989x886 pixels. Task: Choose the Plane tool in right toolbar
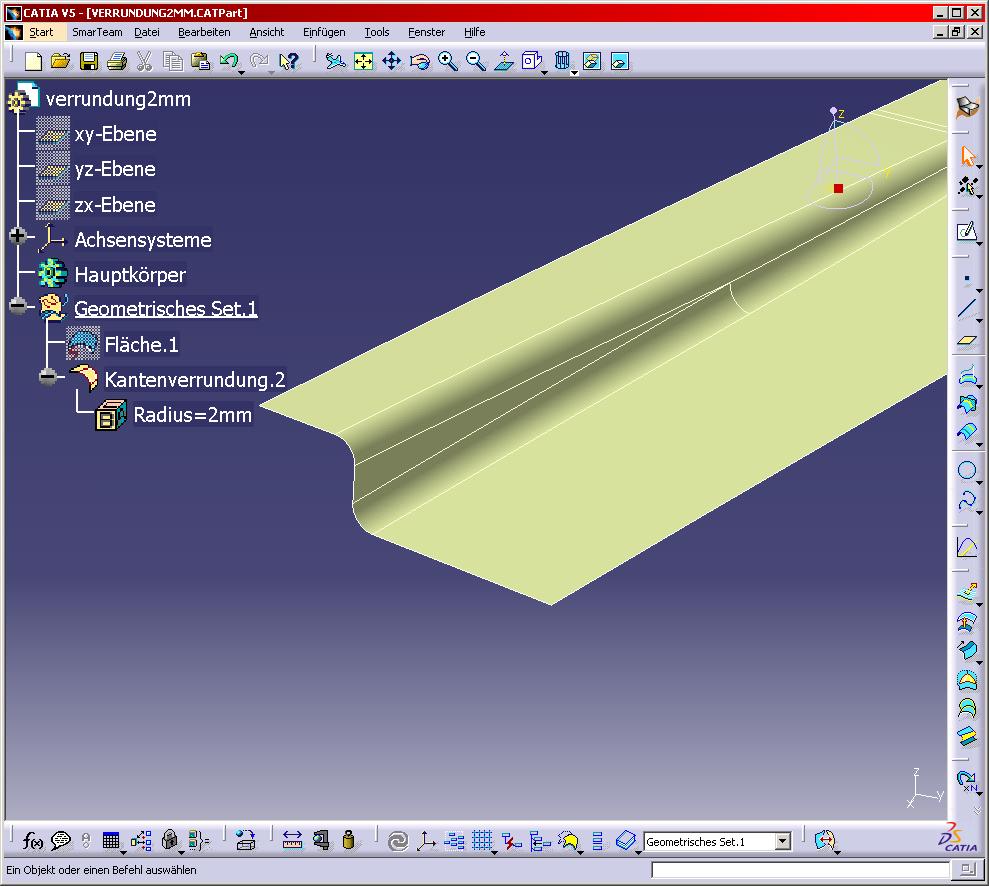click(966, 341)
